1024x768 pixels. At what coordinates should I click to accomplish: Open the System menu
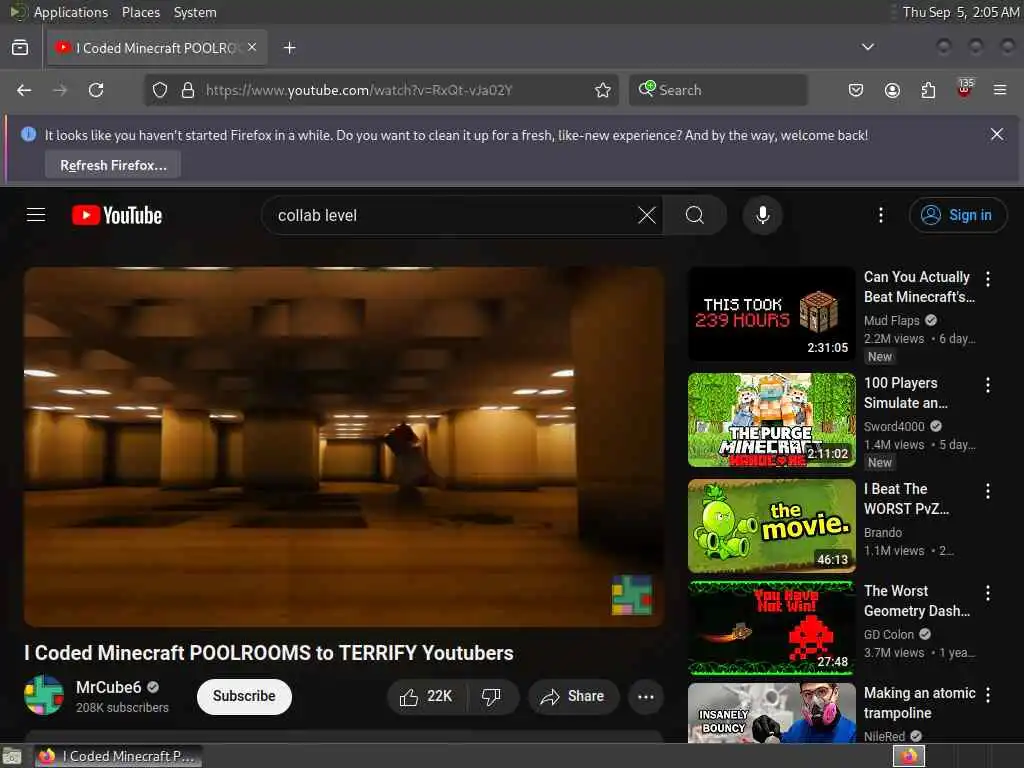(195, 12)
